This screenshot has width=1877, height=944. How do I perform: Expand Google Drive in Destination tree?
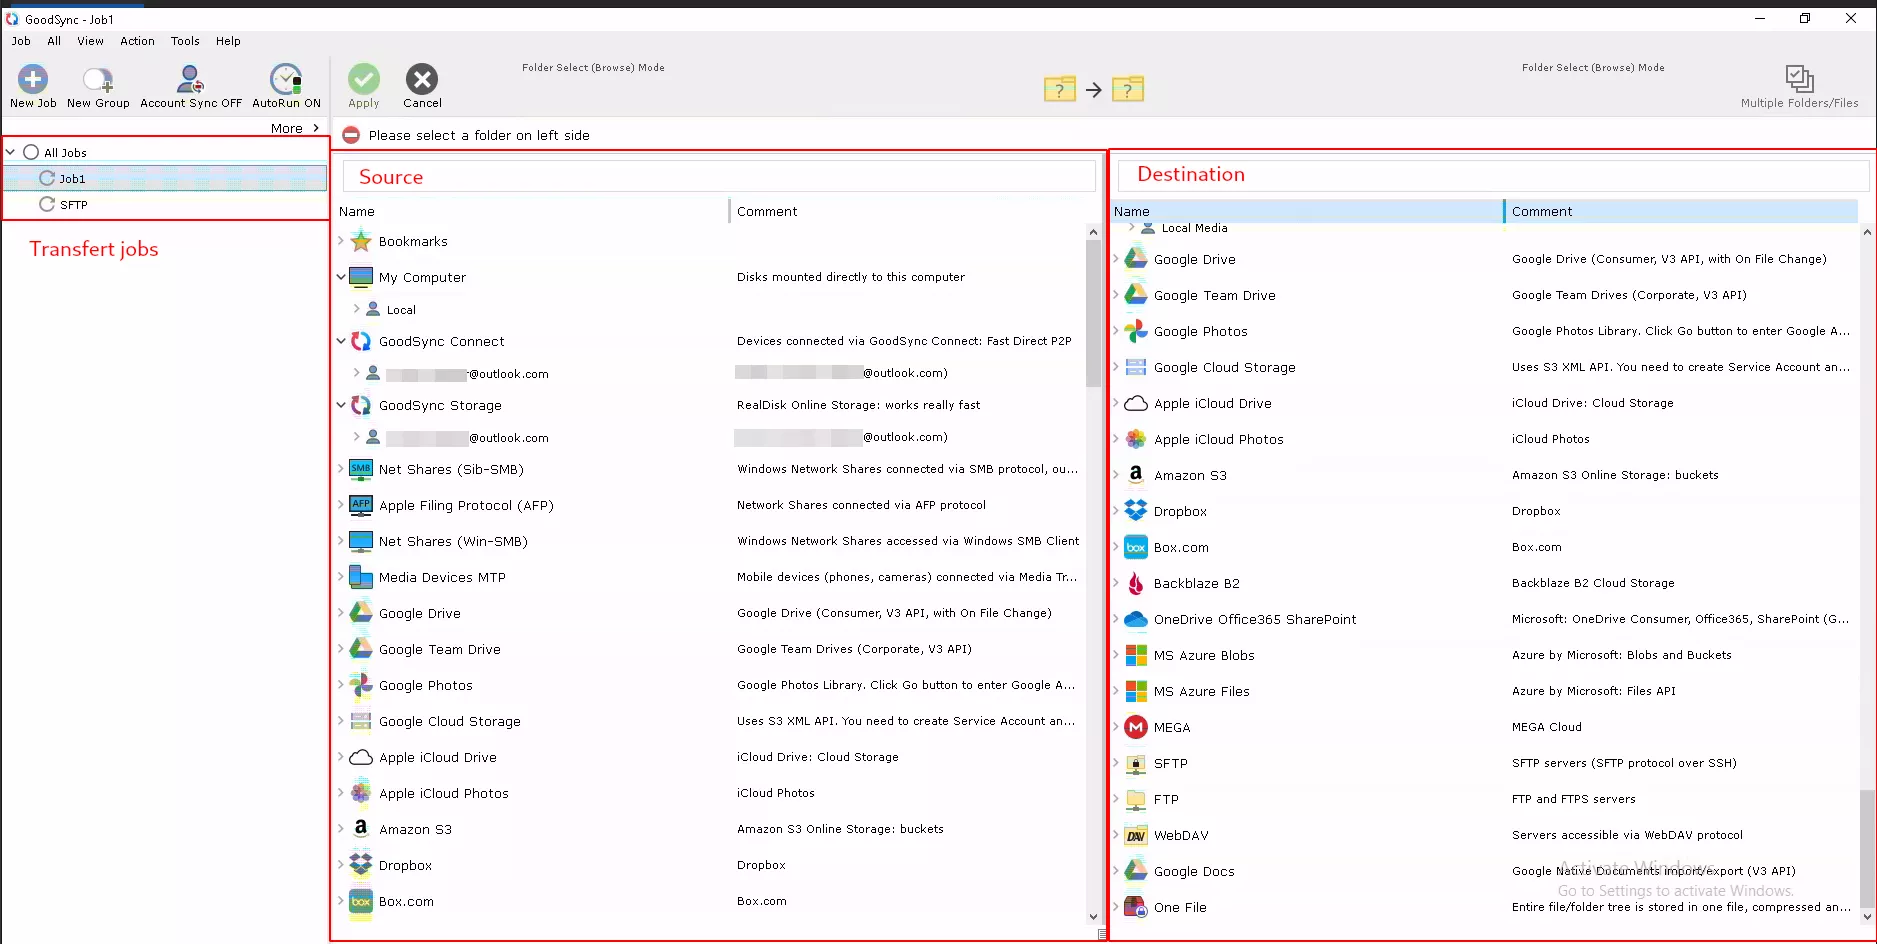pos(1116,259)
